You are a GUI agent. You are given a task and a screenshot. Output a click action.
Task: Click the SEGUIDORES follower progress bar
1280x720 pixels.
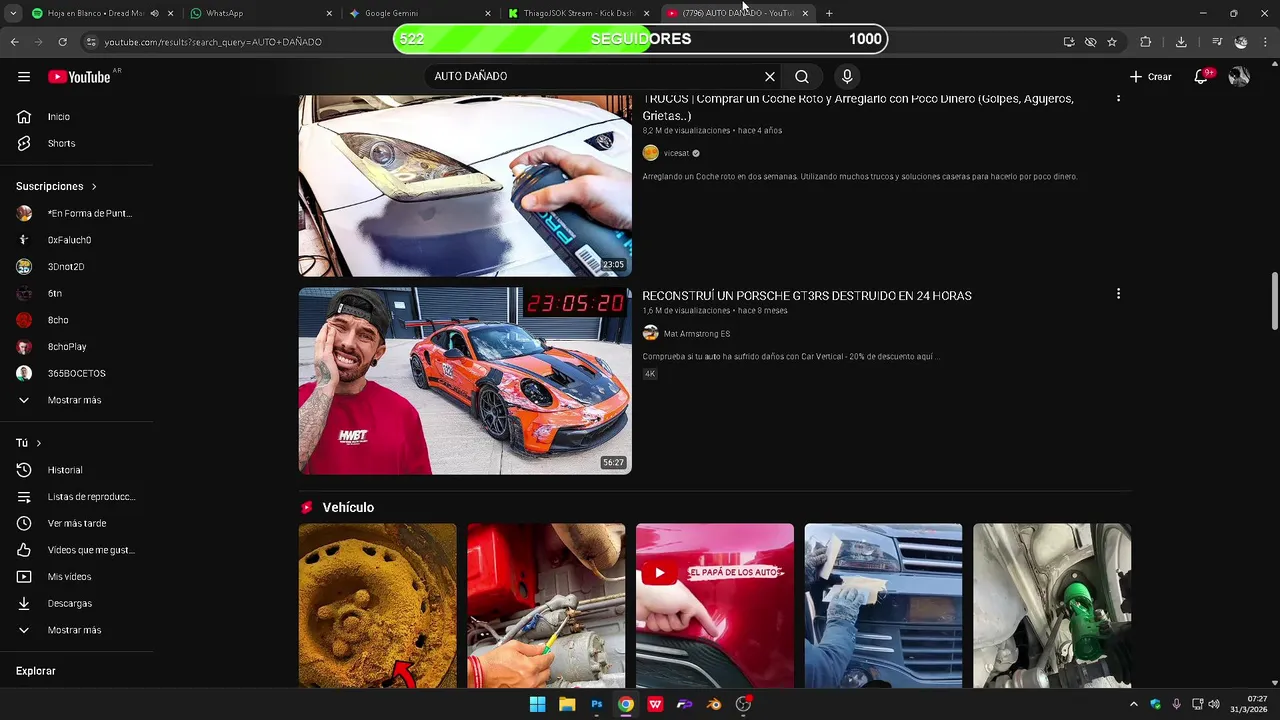[x=640, y=39]
